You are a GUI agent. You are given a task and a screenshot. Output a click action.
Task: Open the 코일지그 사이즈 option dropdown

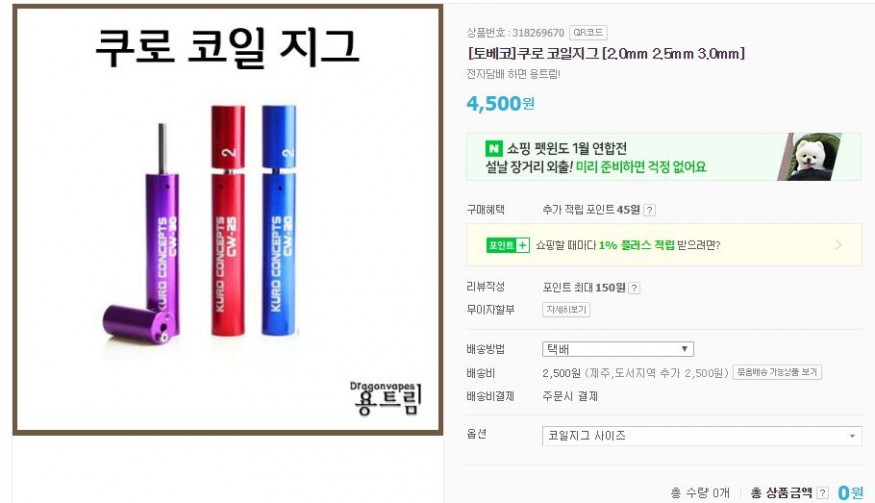pyautogui.click(x=701, y=436)
